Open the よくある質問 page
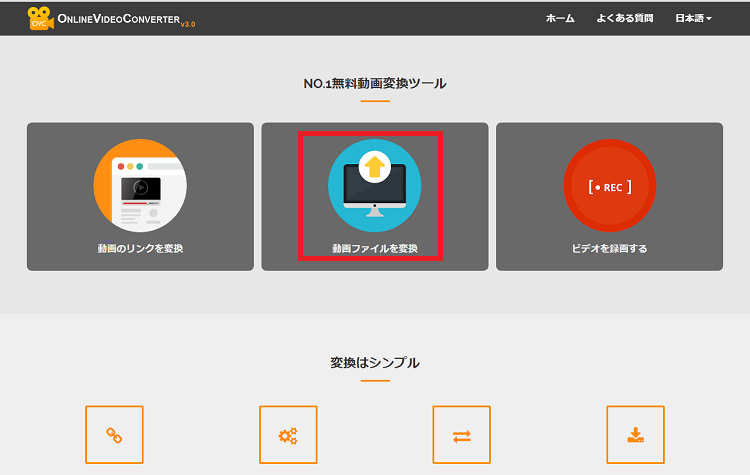 (625, 19)
